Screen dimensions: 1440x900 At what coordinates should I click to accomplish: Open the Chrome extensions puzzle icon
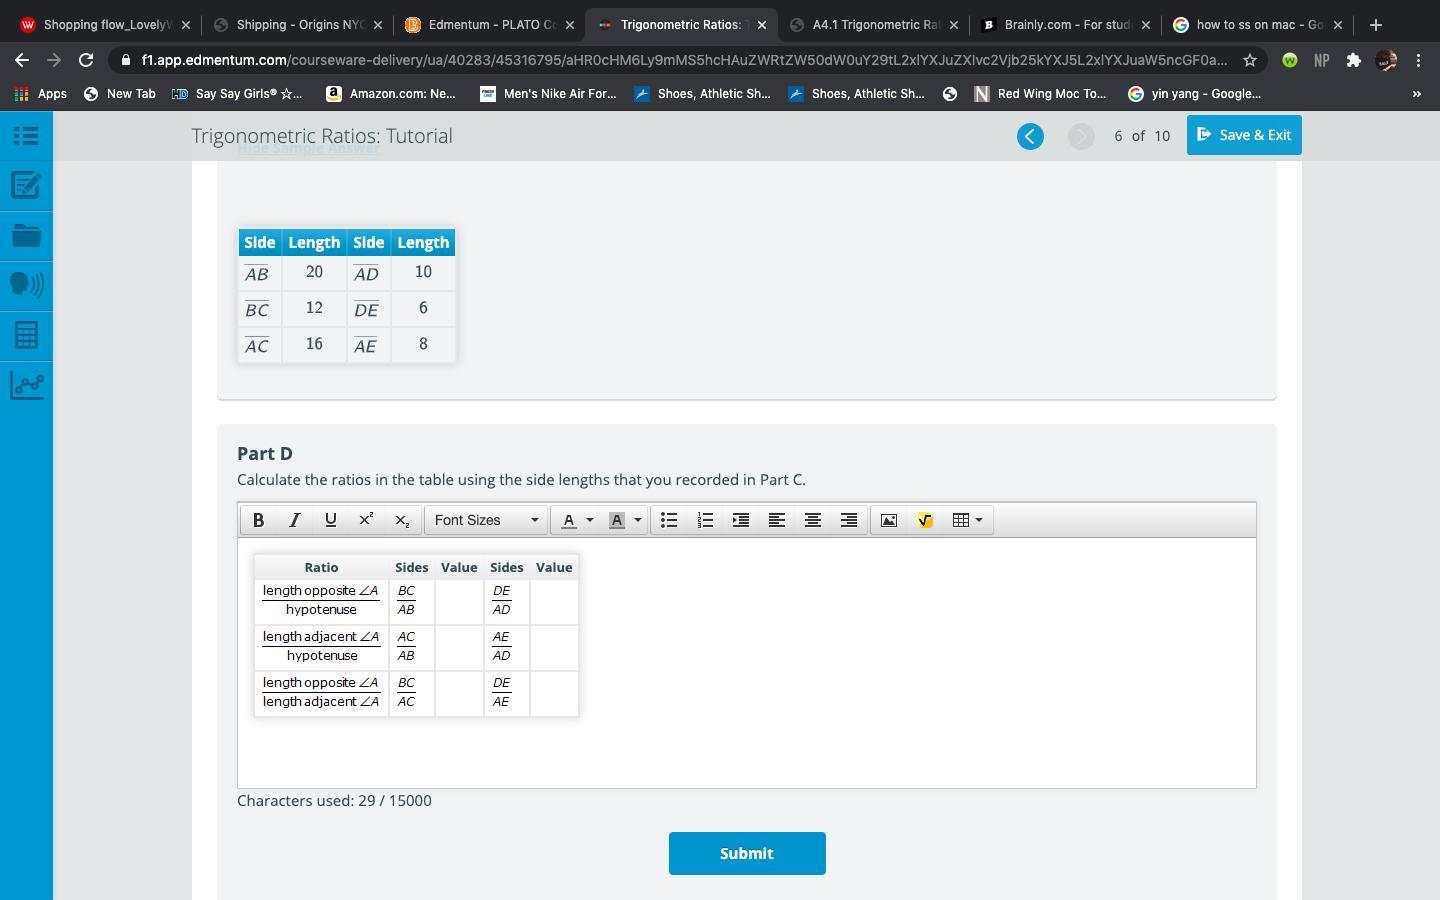1354,60
